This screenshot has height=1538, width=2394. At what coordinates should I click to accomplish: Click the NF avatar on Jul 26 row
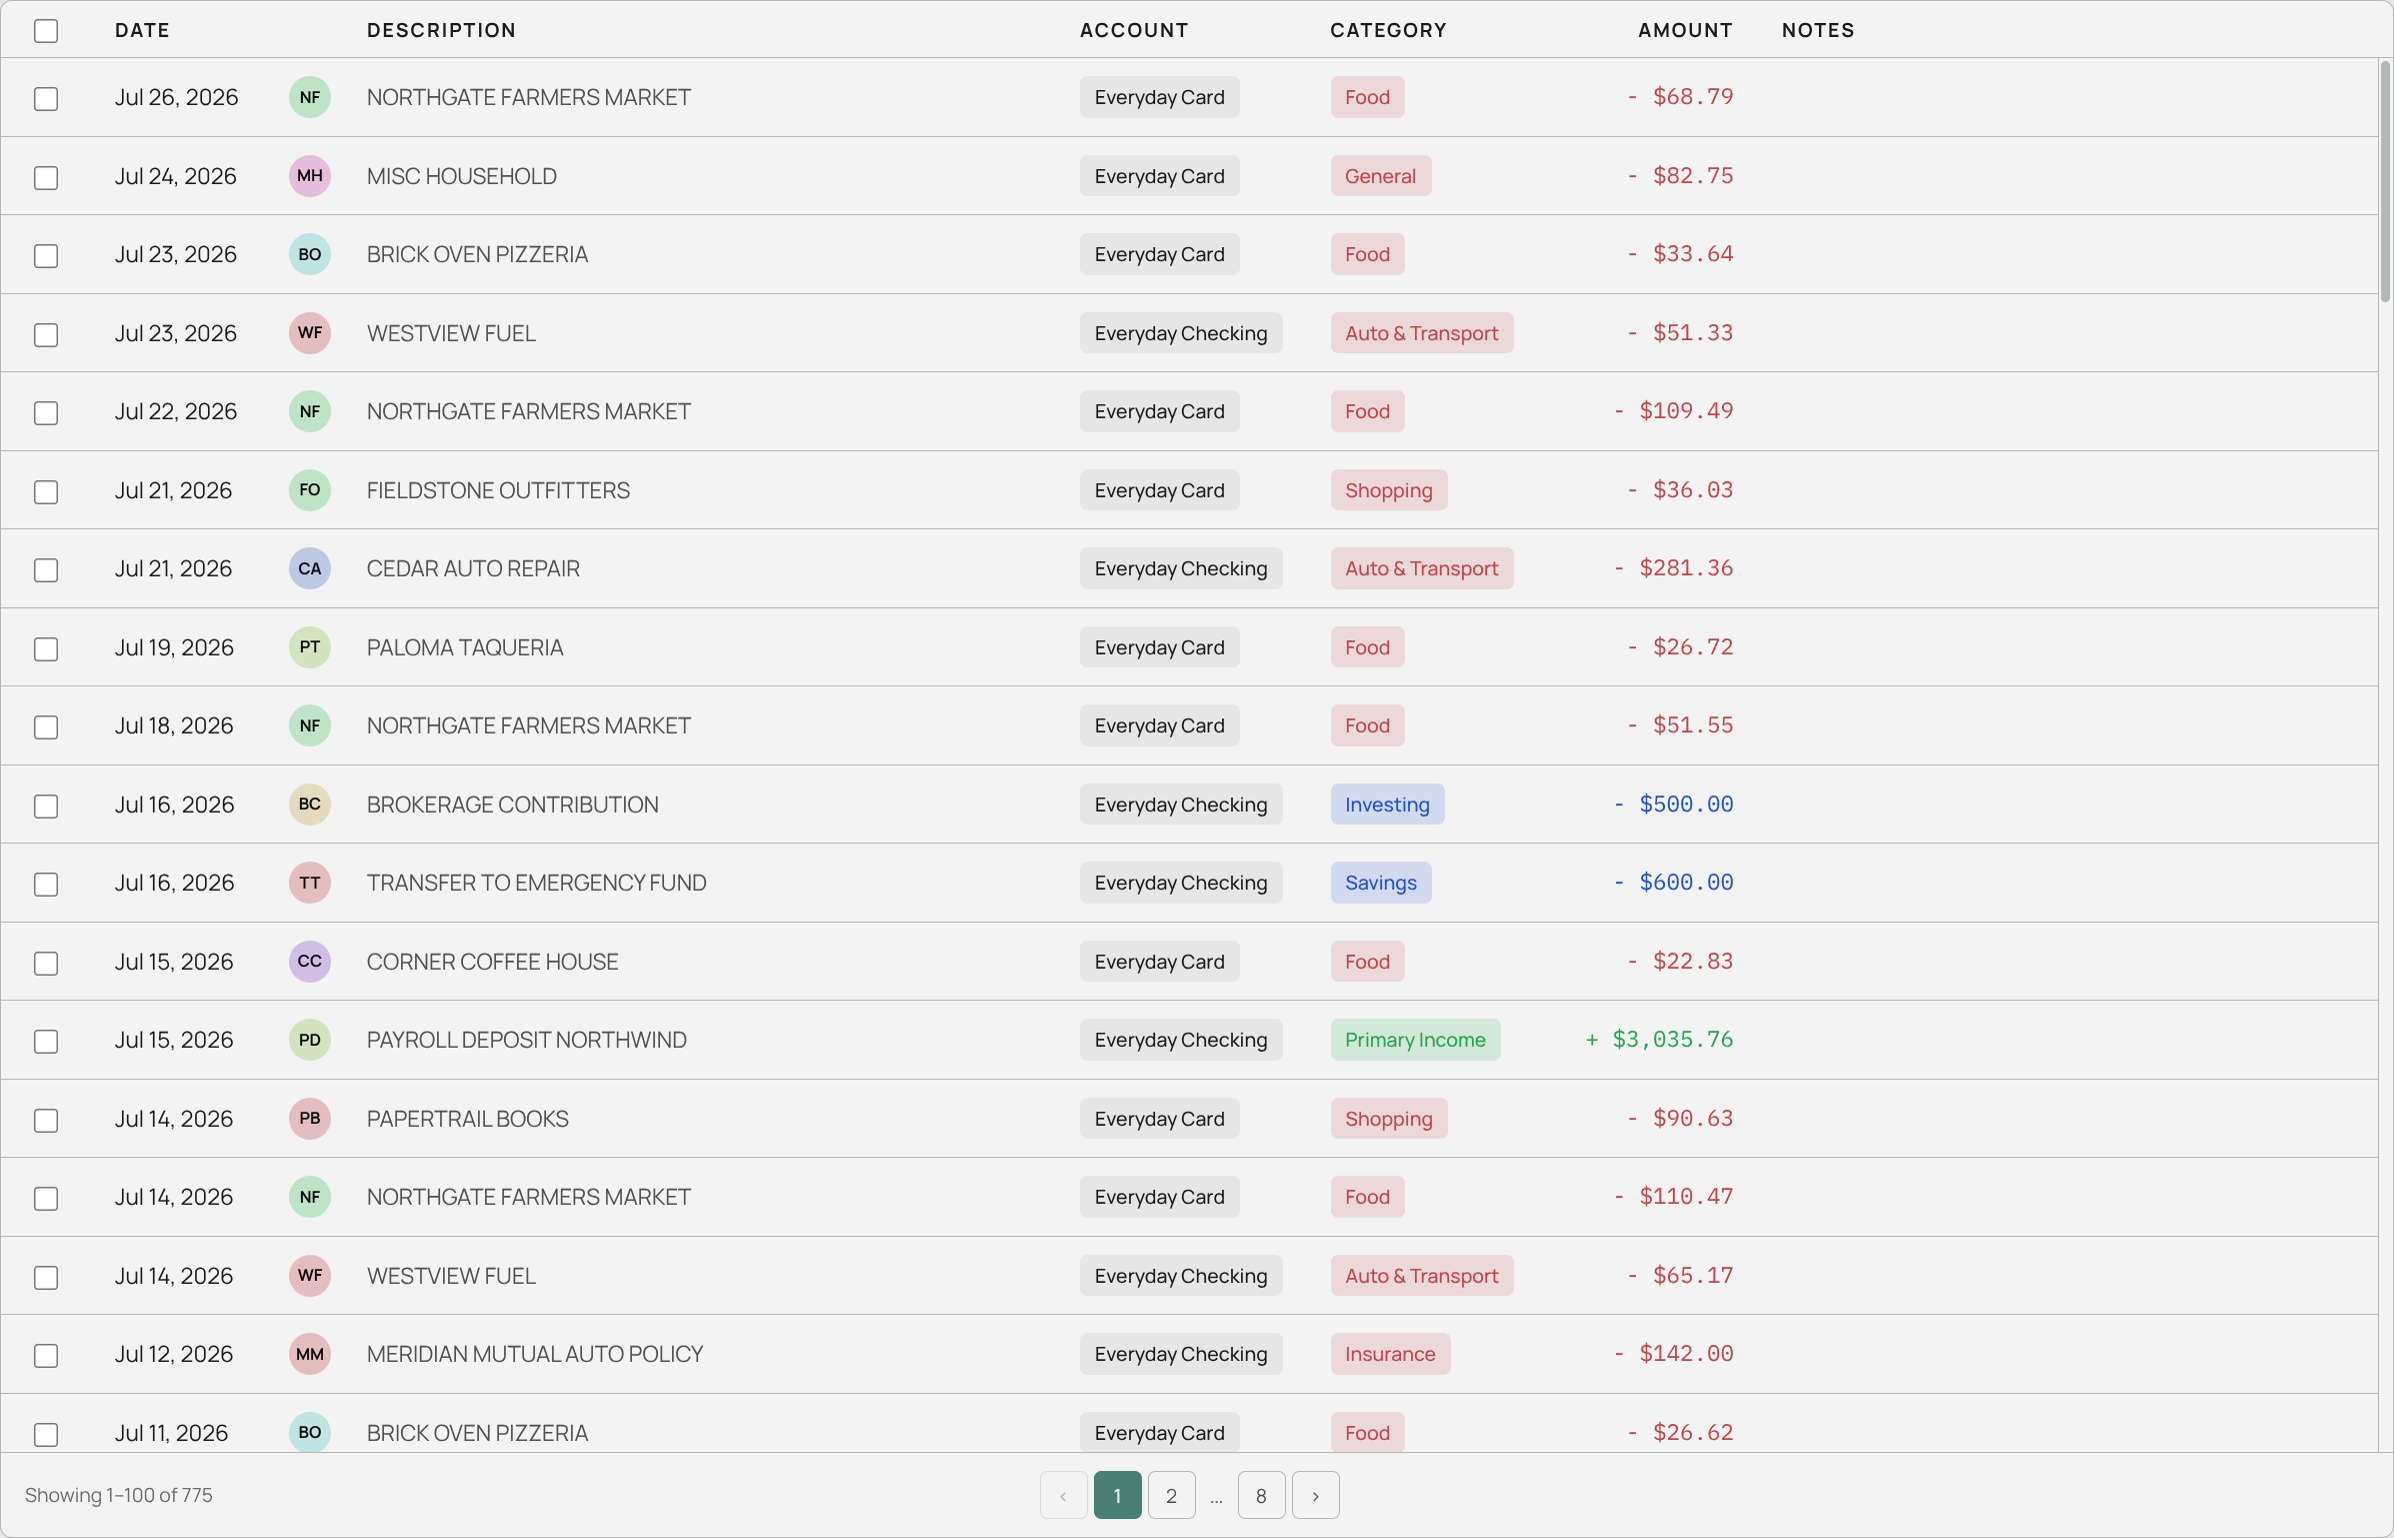pyautogui.click(x=310, y=97)
